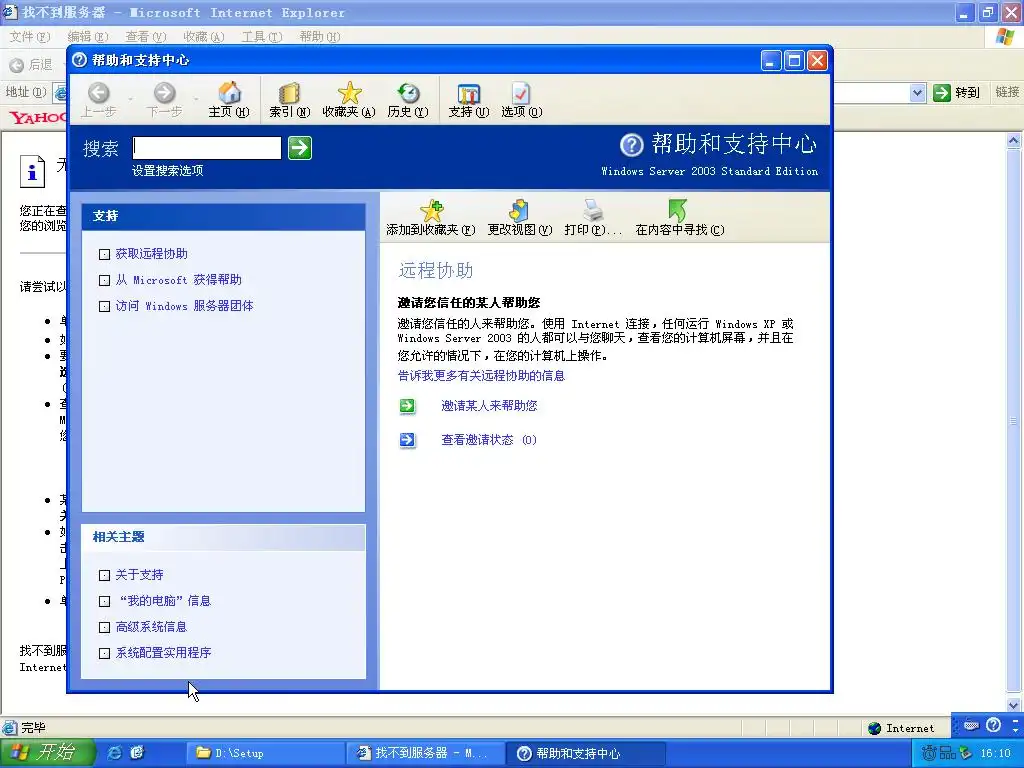Click 告诉我更多有关远程协助的信息 link
The width and height of the screenshot is (1024, 768).
[481, 376]
